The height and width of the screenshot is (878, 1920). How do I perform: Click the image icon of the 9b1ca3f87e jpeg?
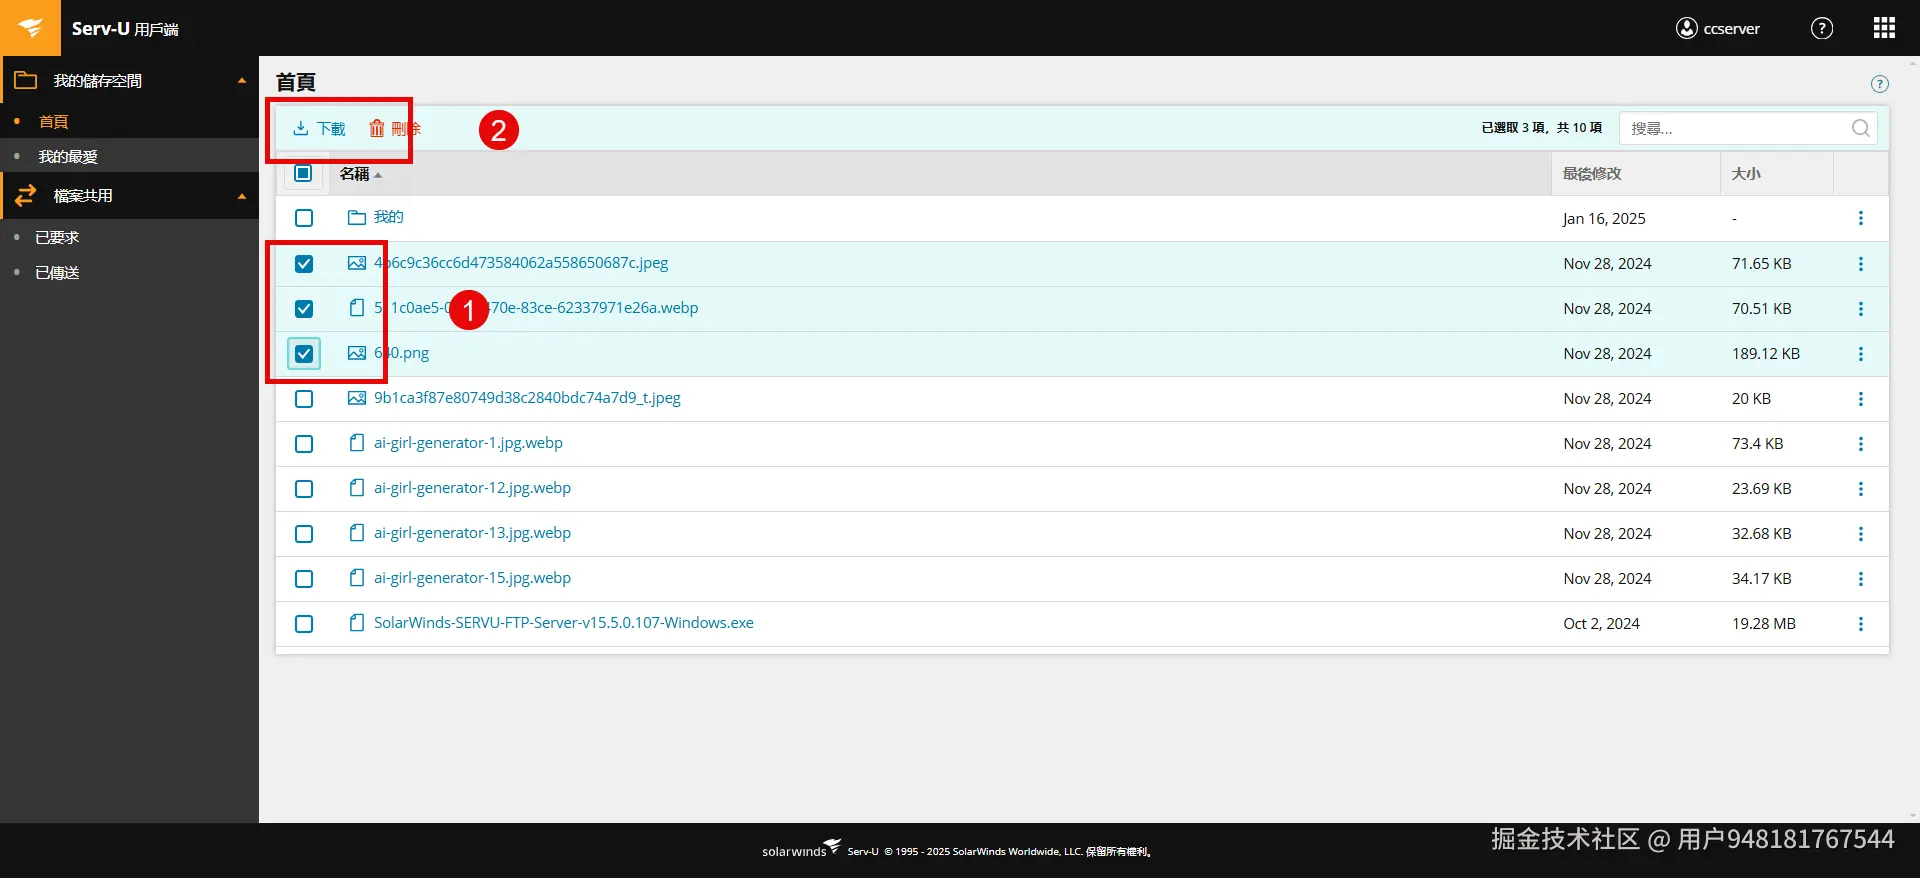[356, 398]
